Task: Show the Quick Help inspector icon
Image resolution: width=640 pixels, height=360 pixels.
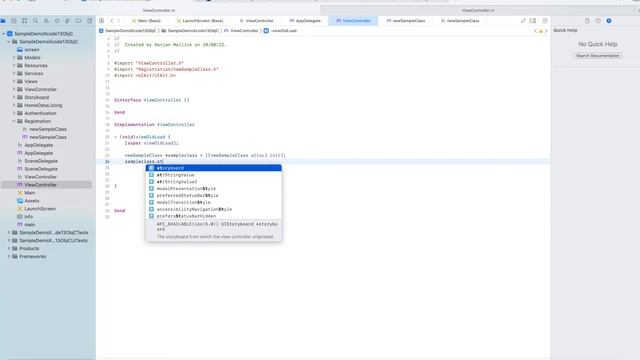Action: (609, 20)
